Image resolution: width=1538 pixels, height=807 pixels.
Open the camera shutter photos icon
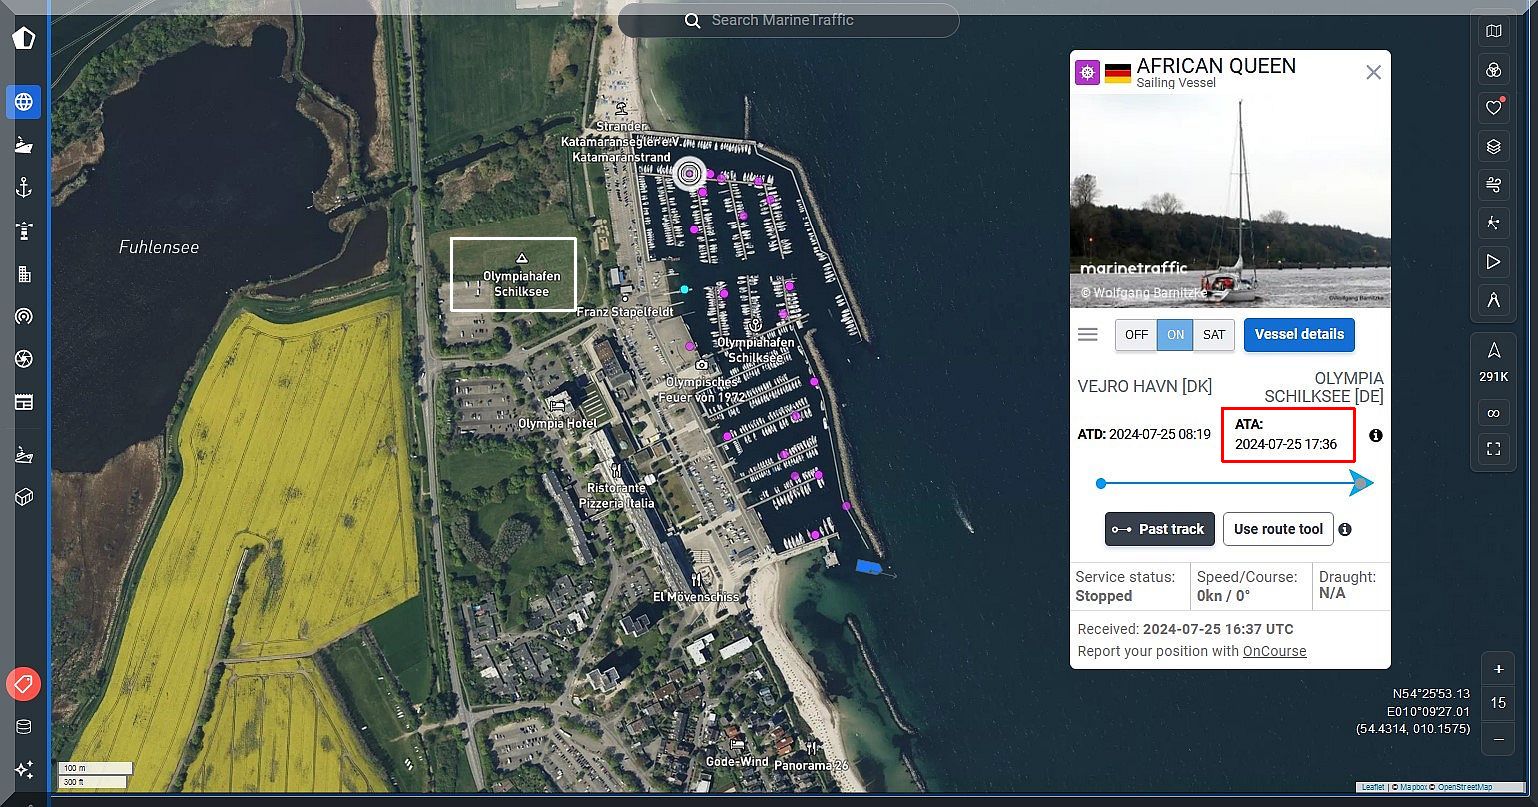(24, 359)
